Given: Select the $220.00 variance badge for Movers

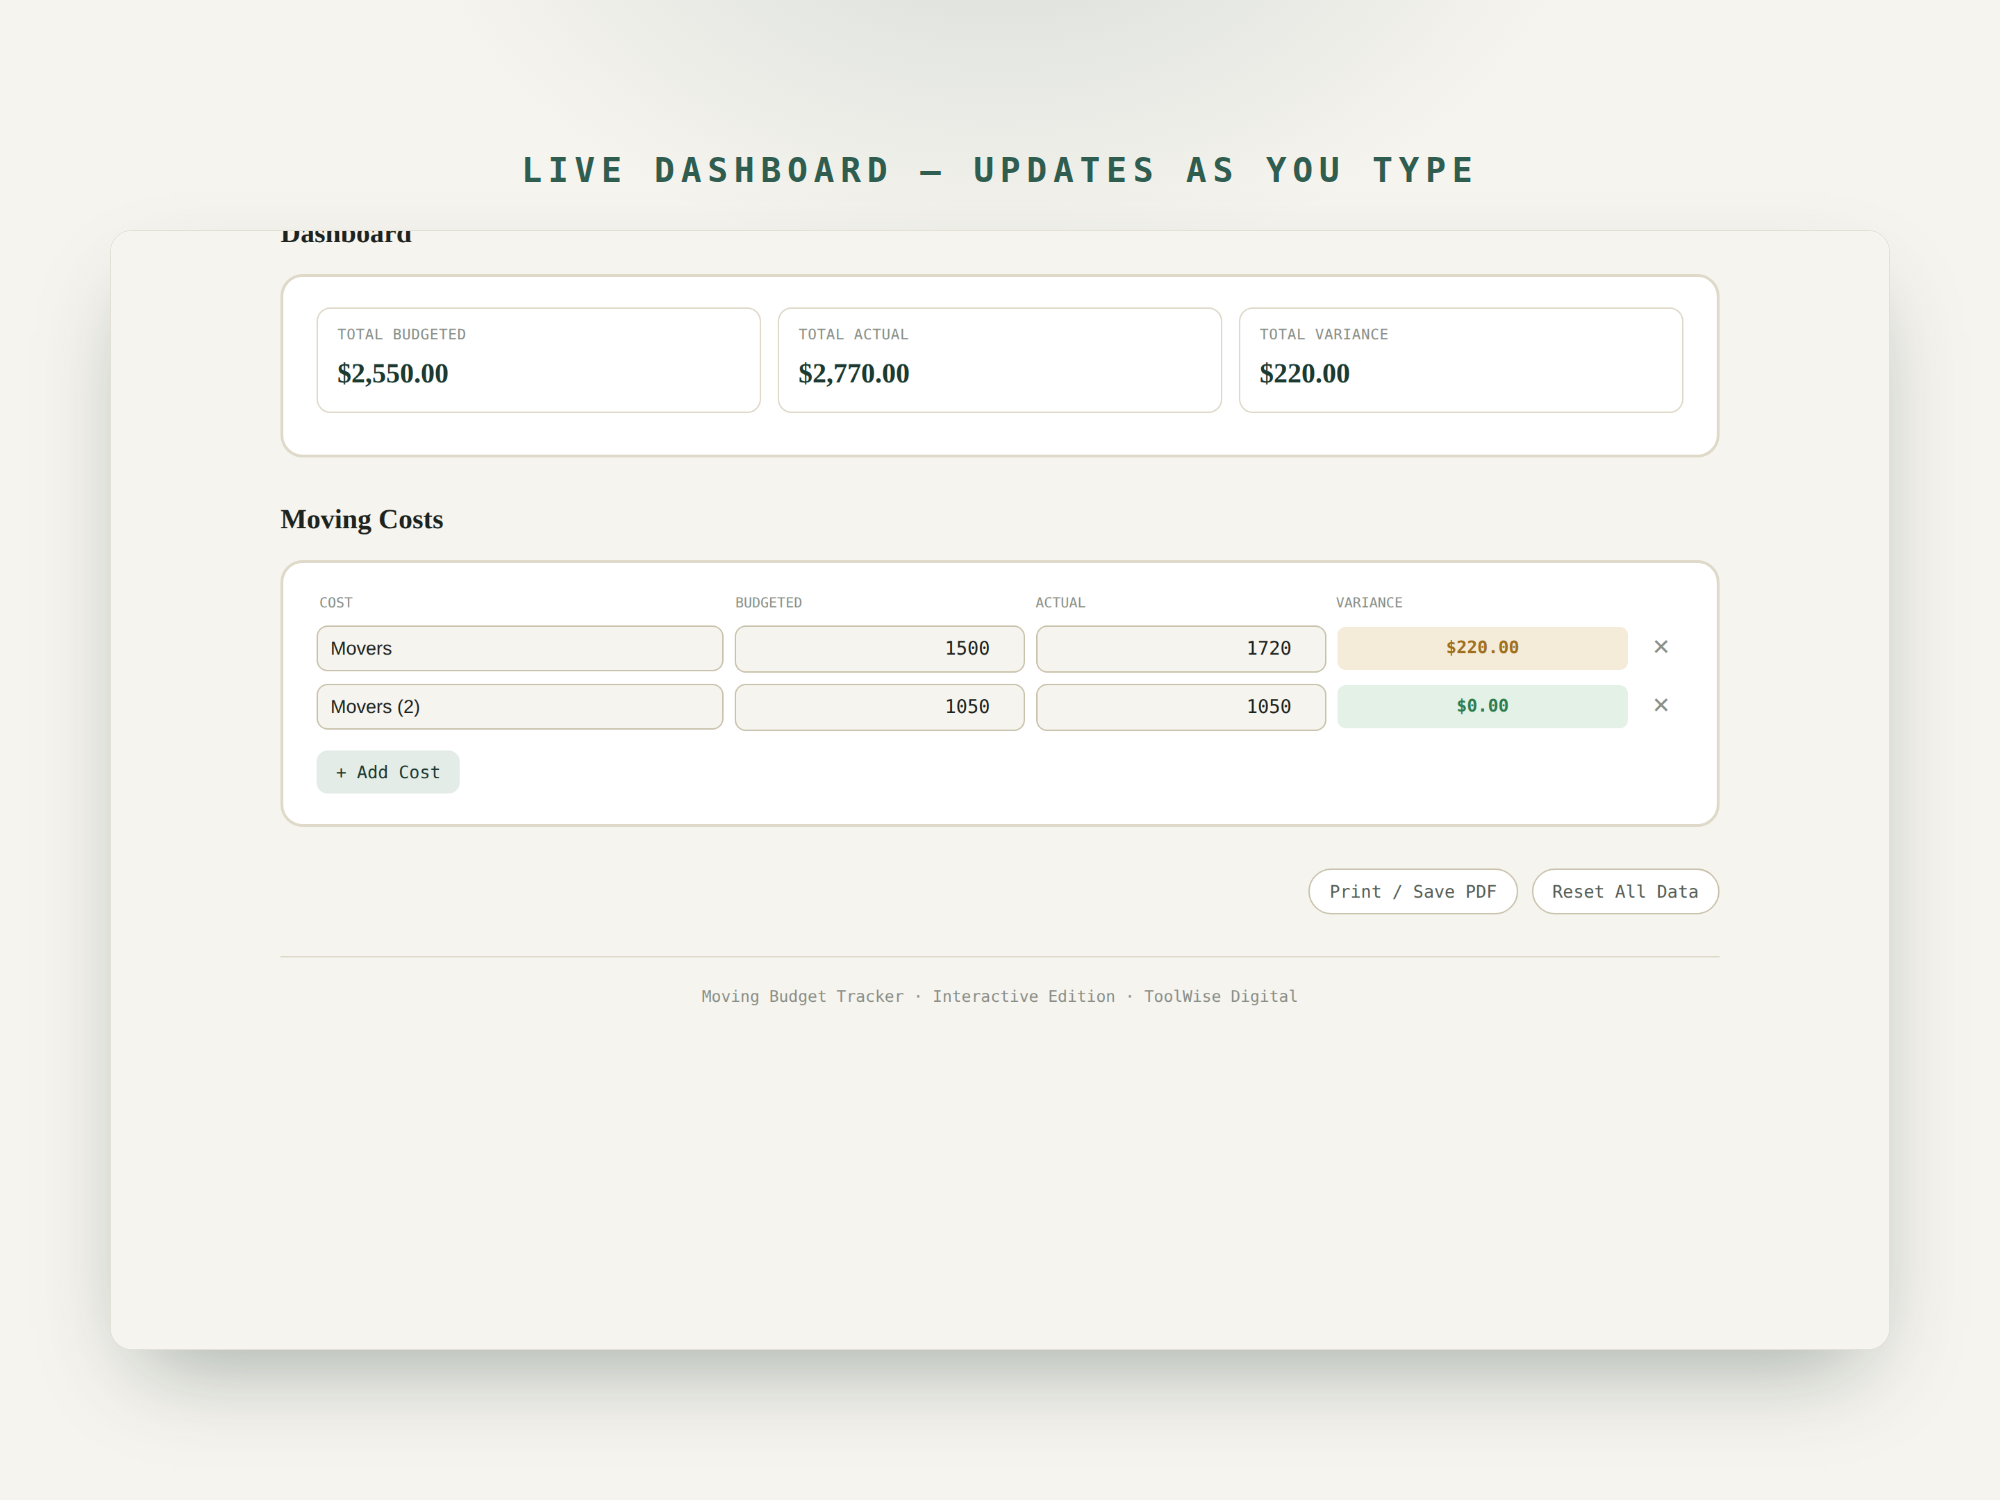Looking at the screenshot, I should tap(1482, 648).
